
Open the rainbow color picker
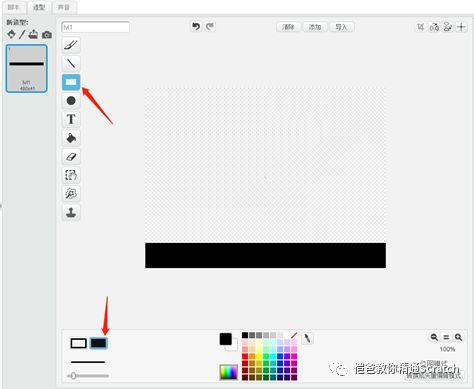(x=229, y=372)
